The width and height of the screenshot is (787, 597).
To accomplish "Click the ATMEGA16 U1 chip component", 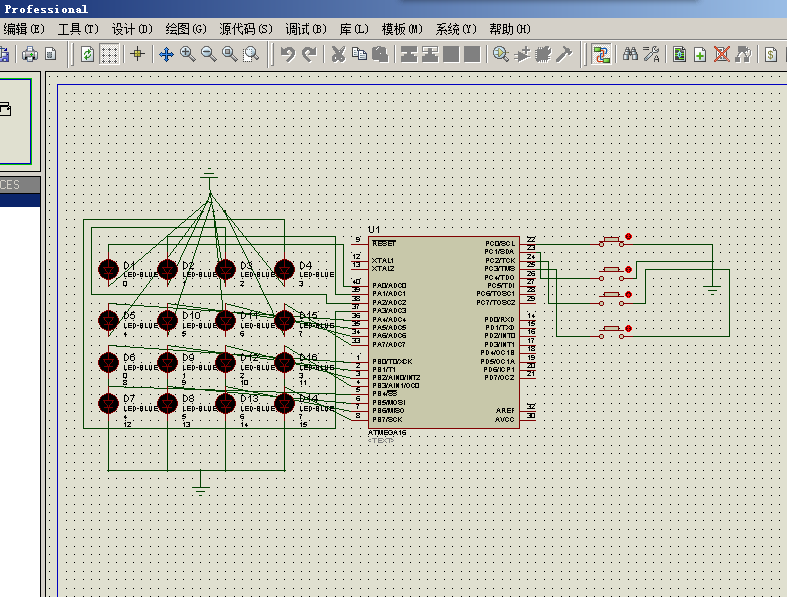I will coord(442,330).
